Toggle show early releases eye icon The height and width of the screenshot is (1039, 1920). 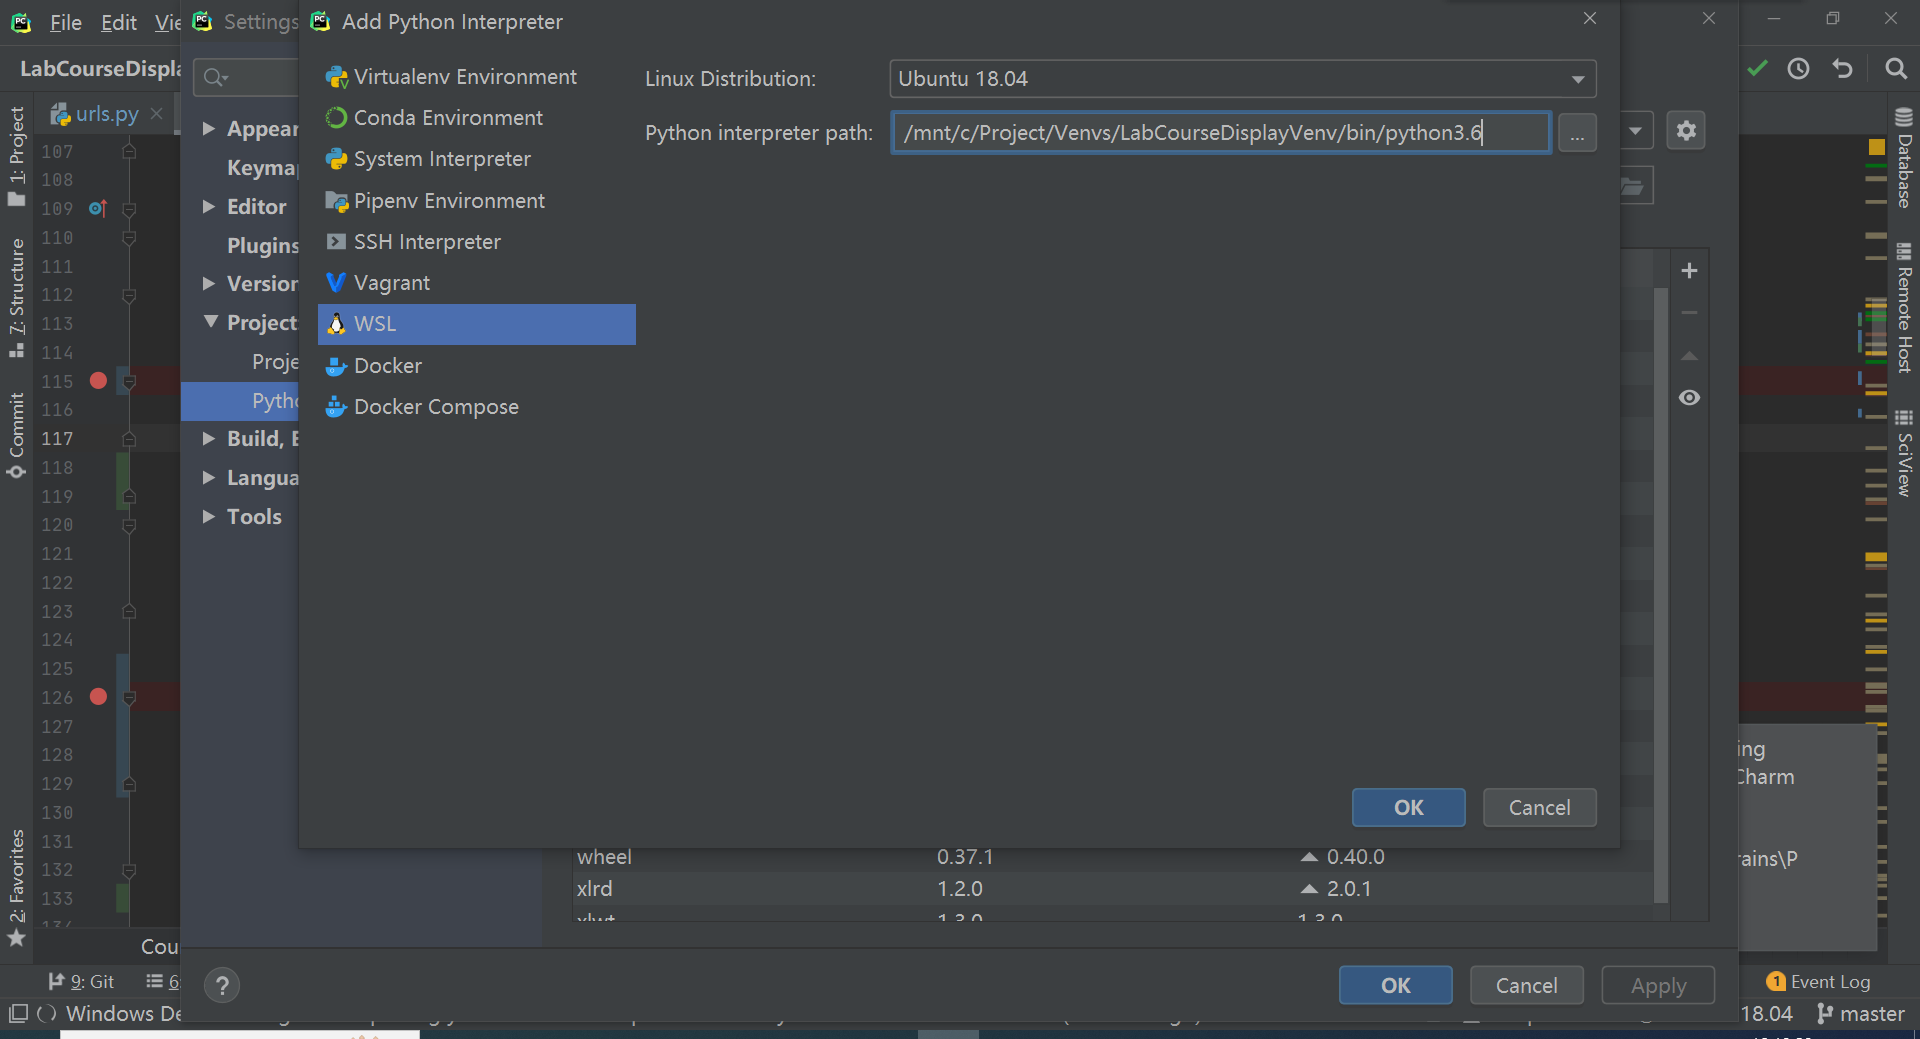[x=1689, y=398]
